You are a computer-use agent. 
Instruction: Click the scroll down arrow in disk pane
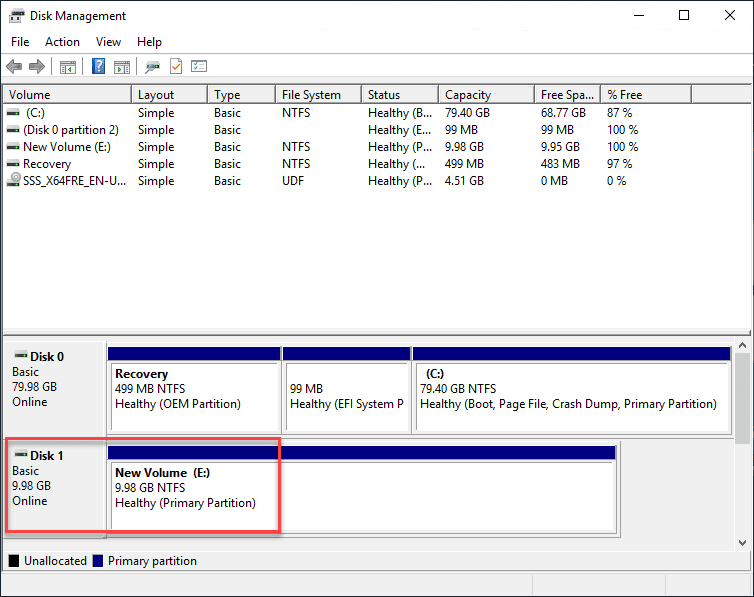(742, 543)
